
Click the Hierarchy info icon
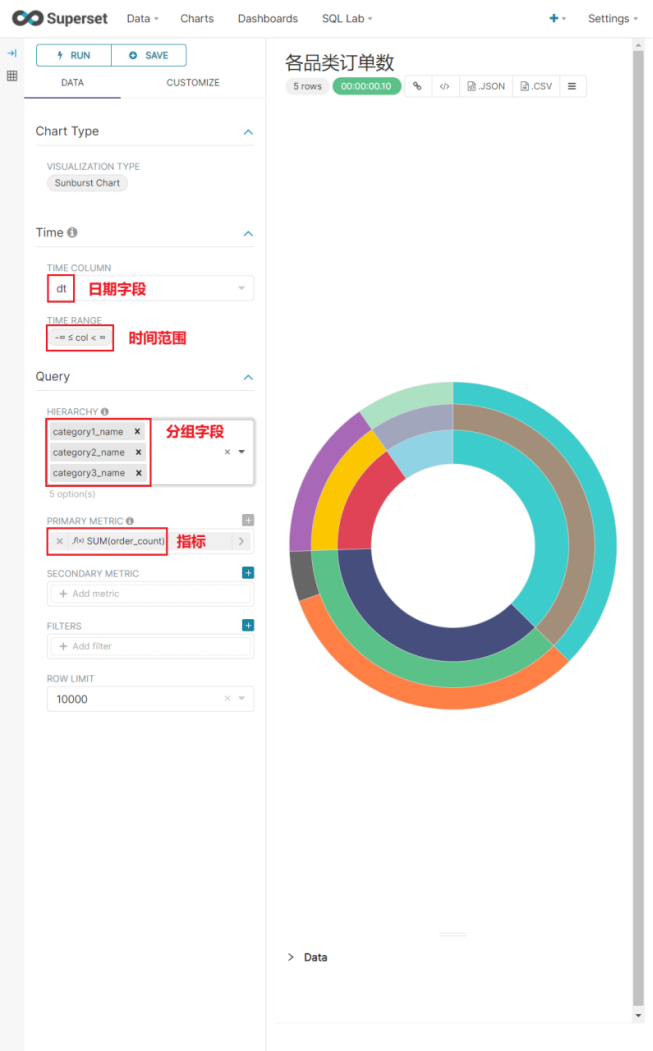105,412
